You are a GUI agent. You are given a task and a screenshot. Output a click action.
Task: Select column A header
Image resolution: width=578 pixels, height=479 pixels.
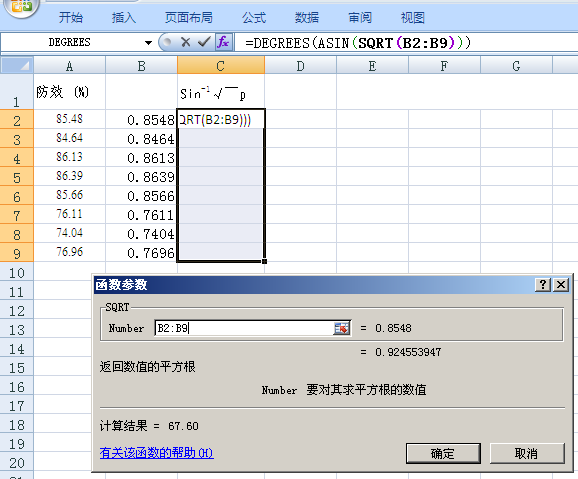69,66
